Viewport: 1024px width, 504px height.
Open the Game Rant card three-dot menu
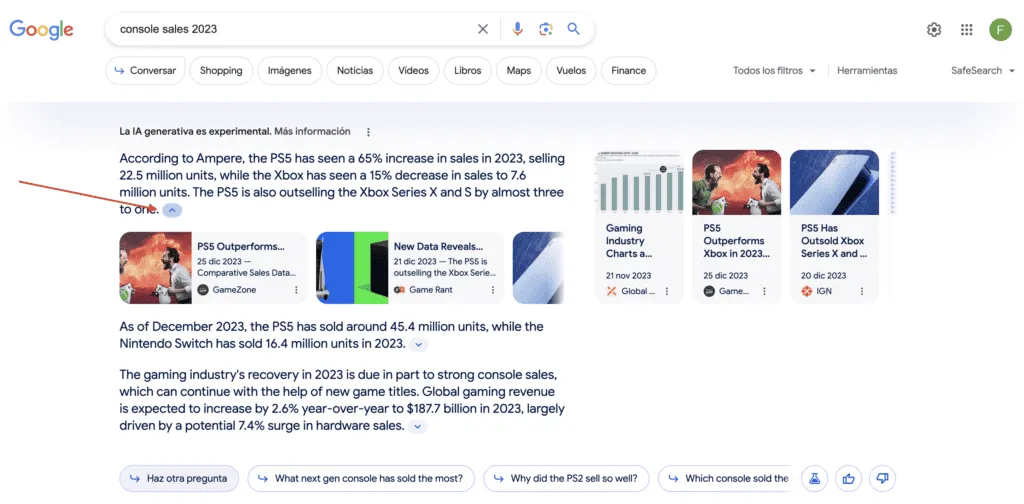pos(492,290)
